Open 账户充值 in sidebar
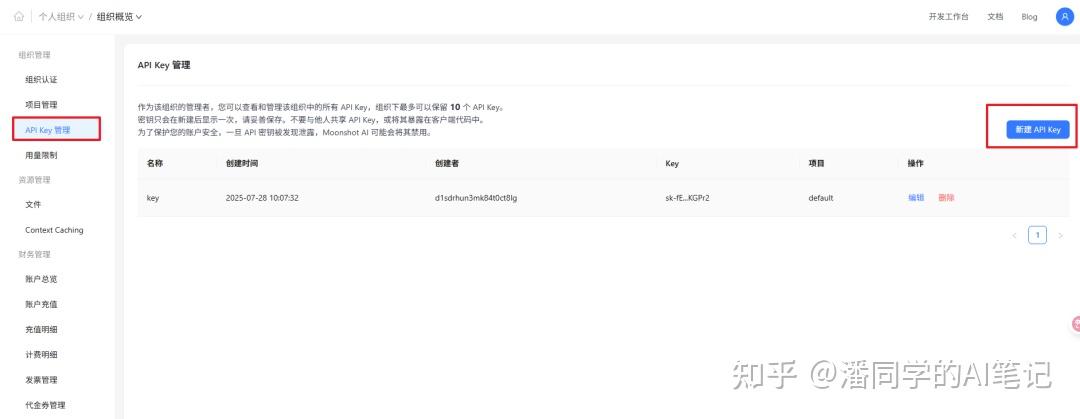 [x=41, y=304]
